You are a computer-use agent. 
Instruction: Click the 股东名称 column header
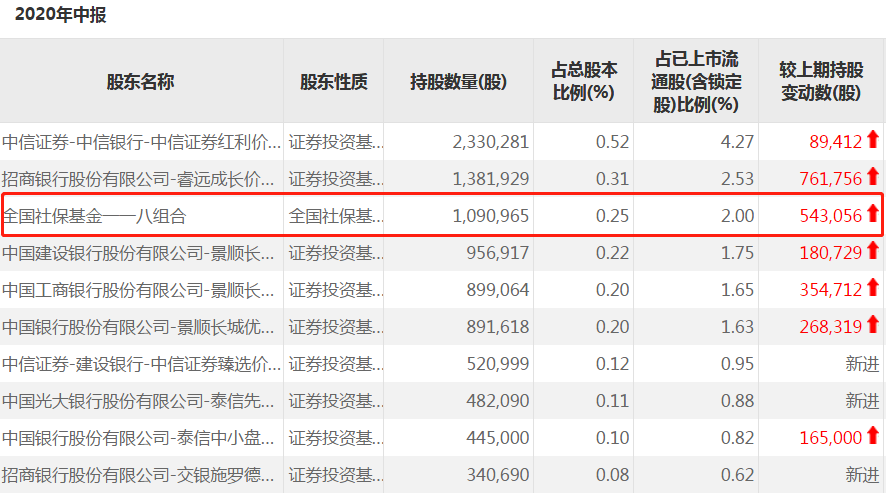[x=140, y=82]
